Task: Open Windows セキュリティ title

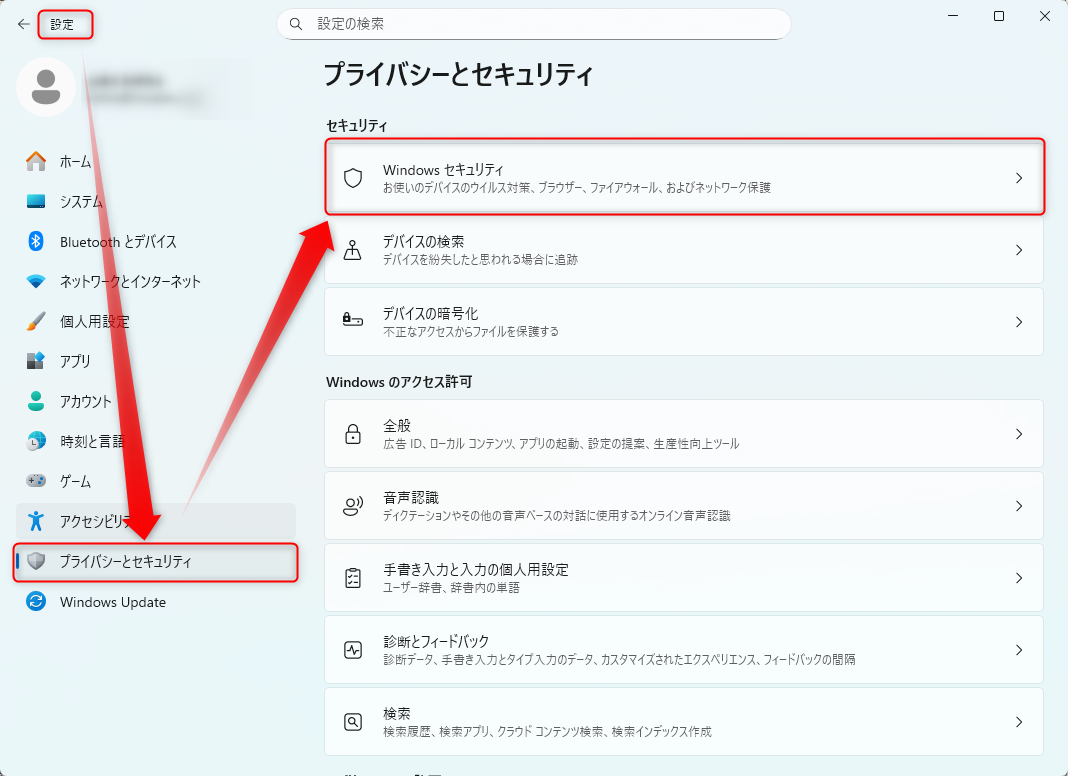Action: (x=443, y=170)
